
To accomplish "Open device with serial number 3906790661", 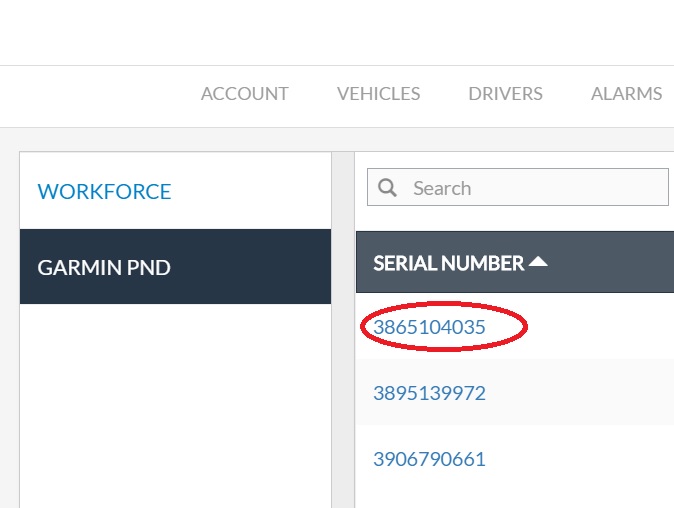I will (429, 460).
